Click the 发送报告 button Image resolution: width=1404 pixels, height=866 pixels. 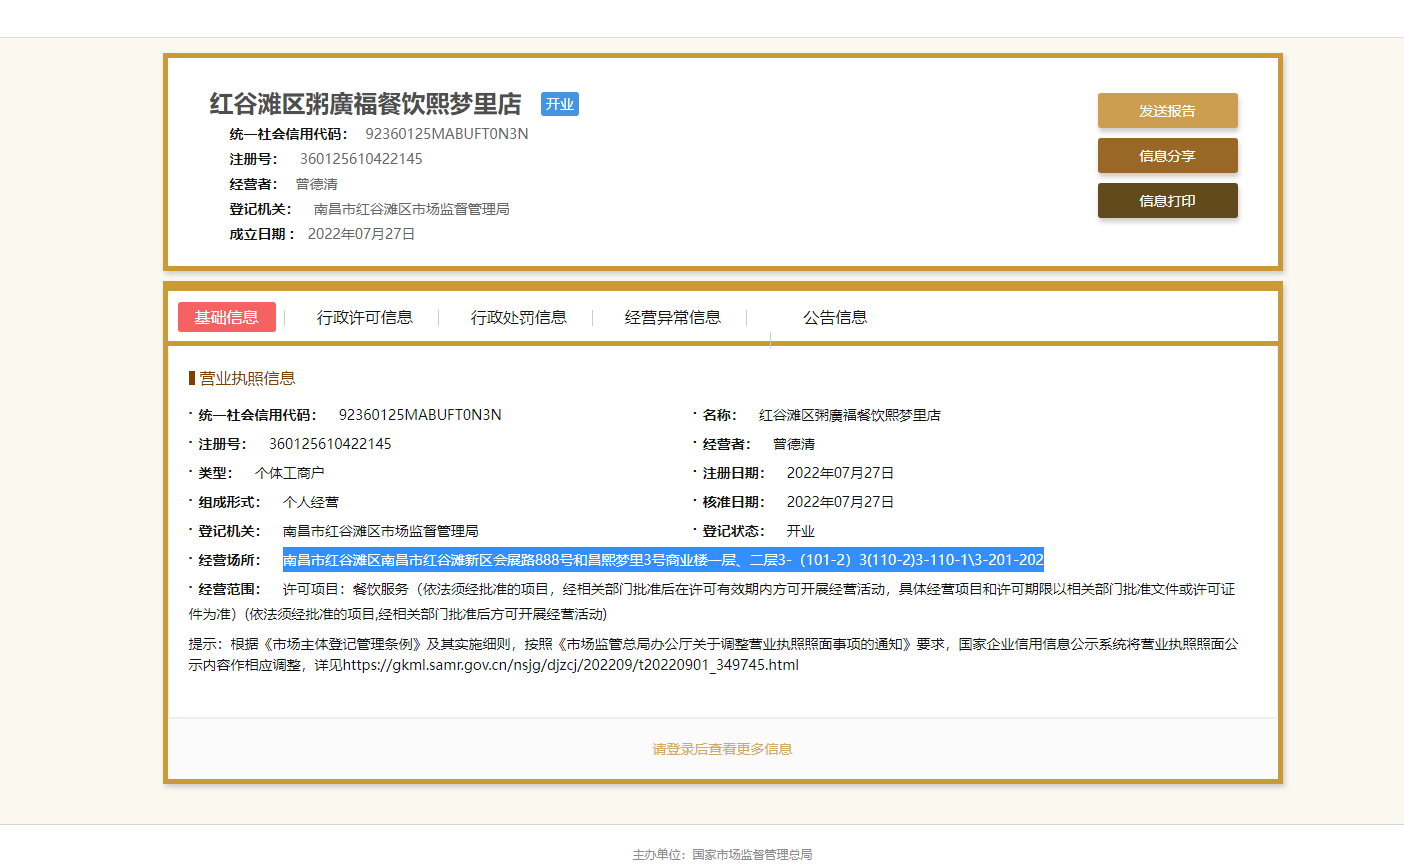(1167, 111)
